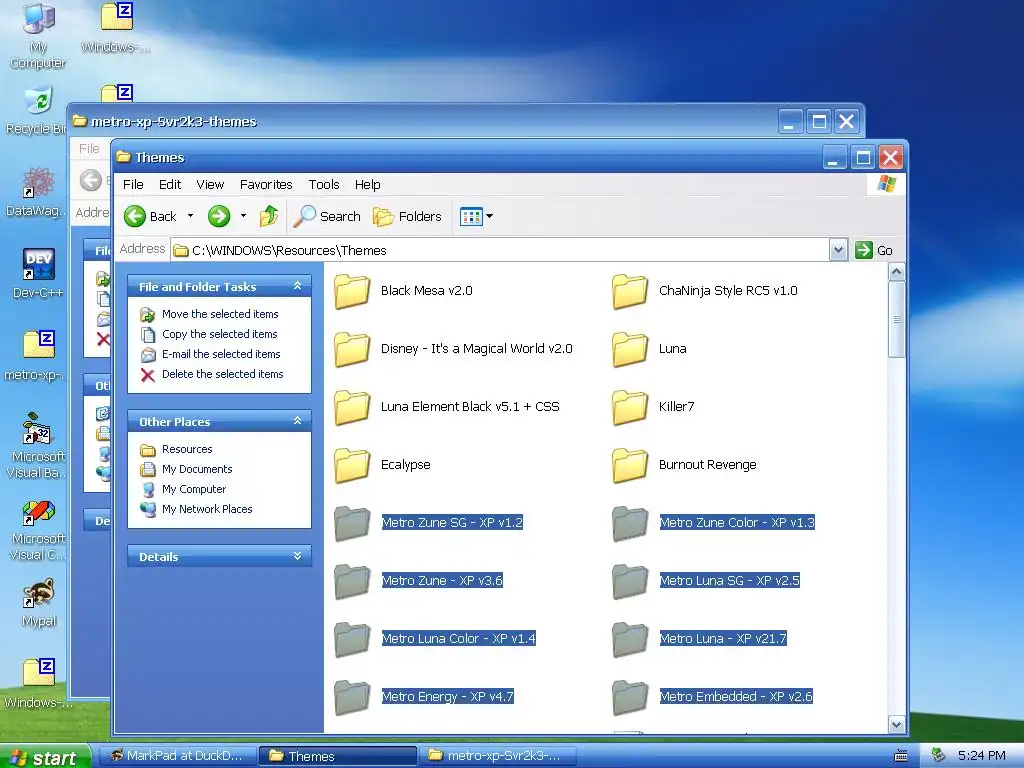This screenshot has height=768, width=1024.
Task: Open the Tools menu
Action: pyautogui.click(x=324, y=185)
